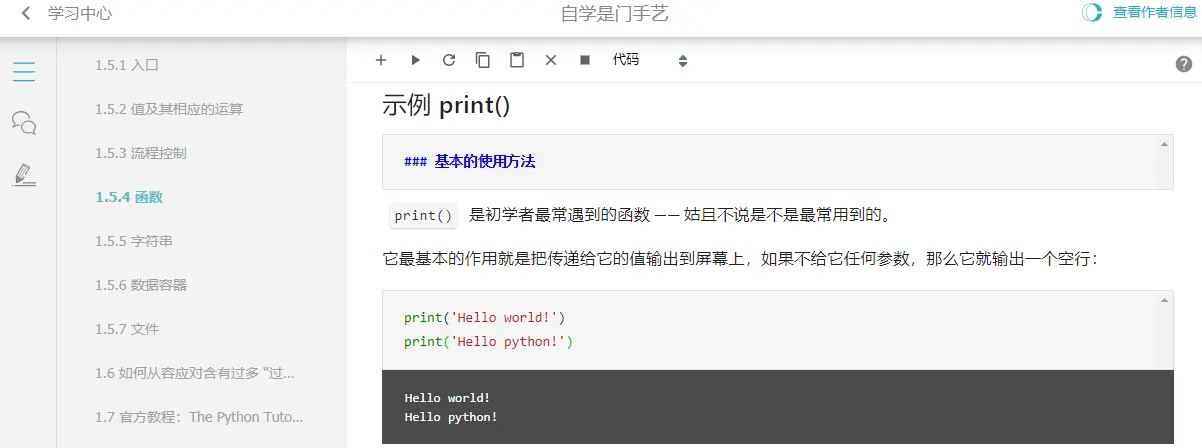
Task: Click the inline print() code tag
Action: 423,215
